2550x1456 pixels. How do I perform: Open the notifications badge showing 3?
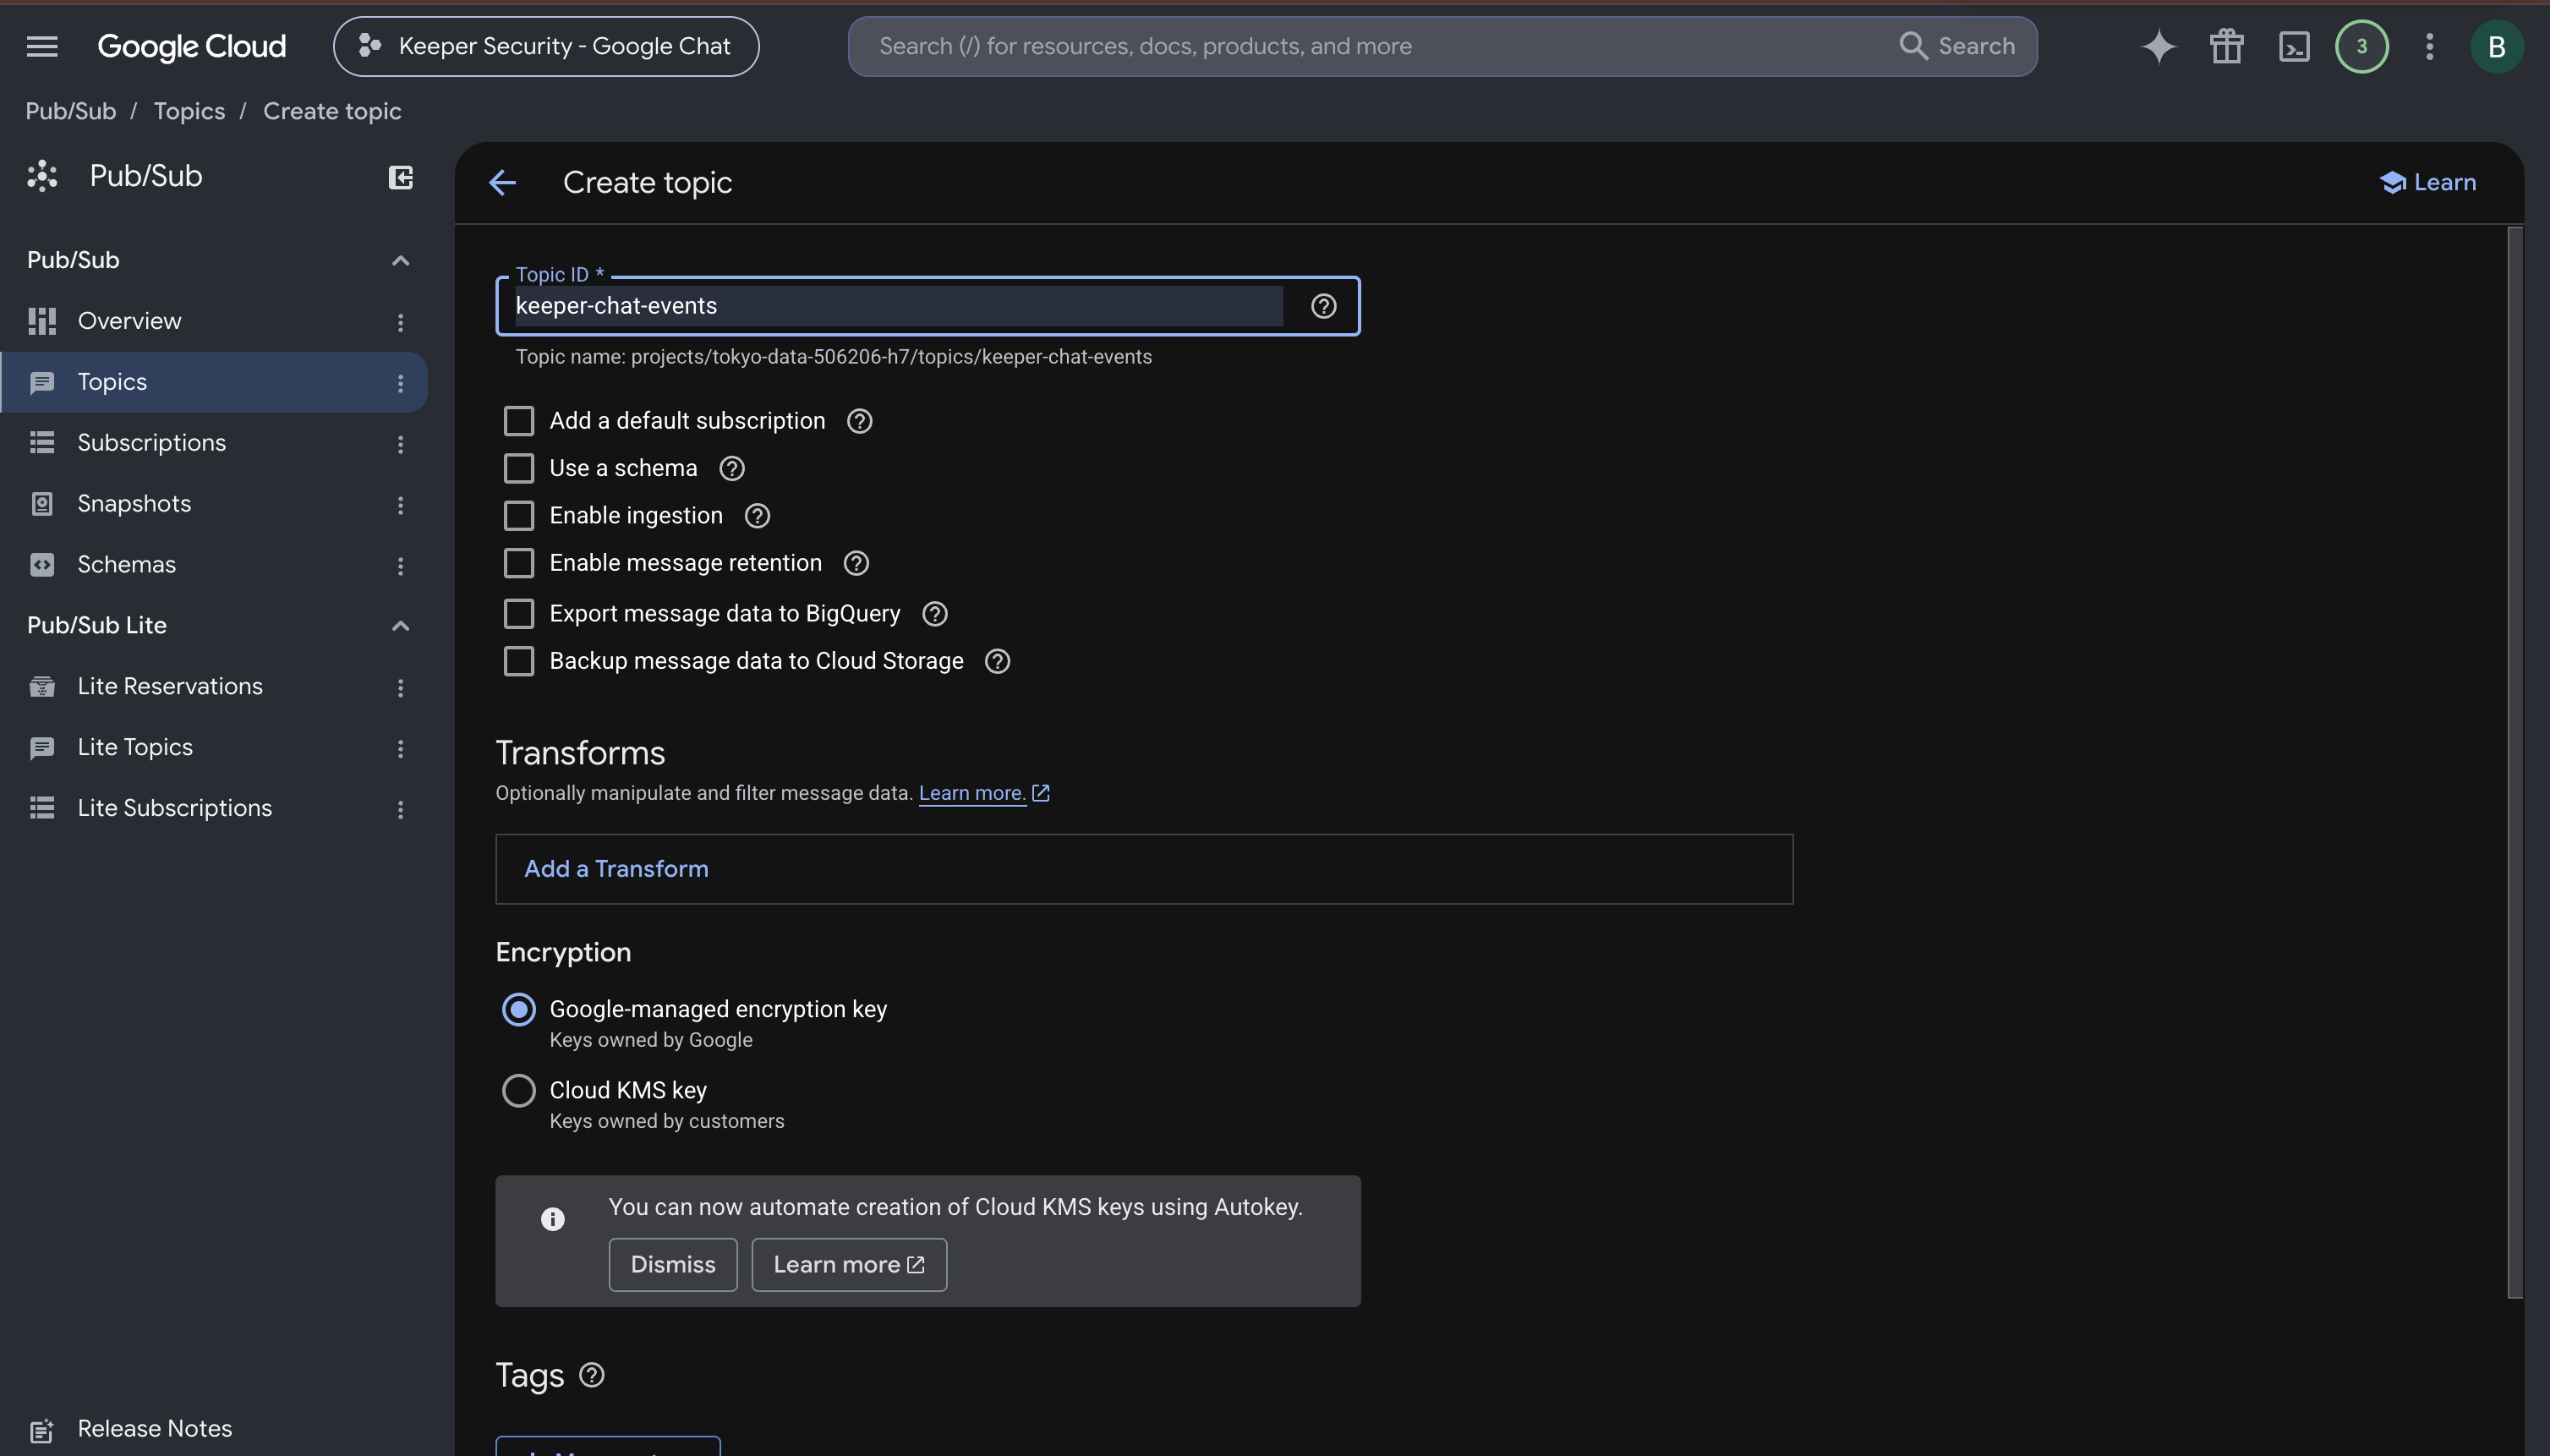coord(2361,46)
